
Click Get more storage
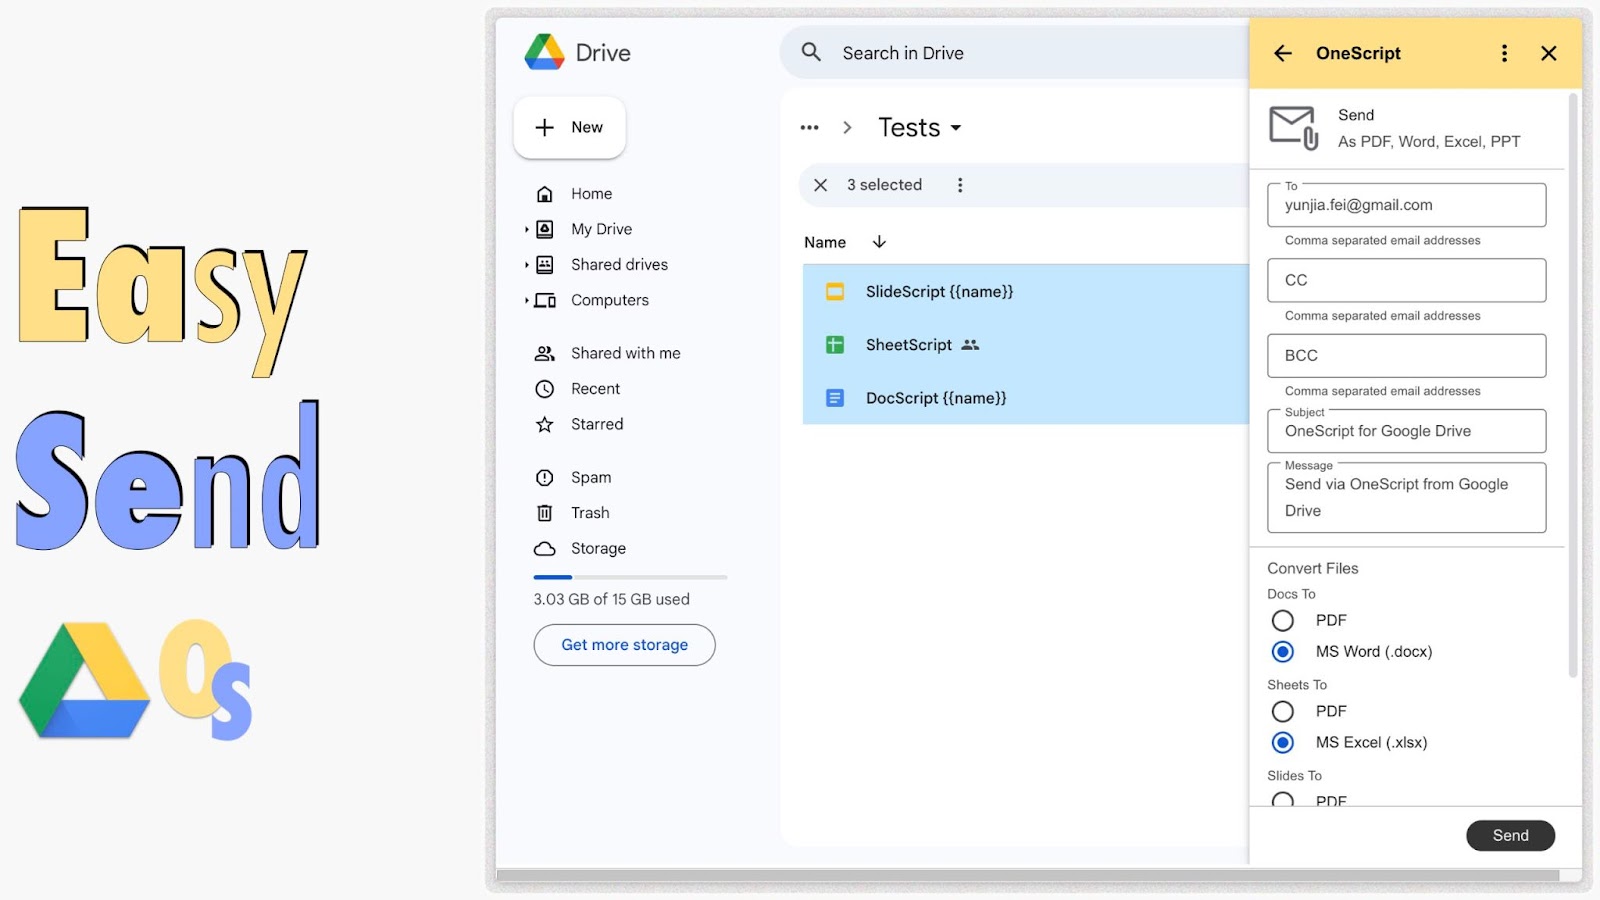pos(624,645)
